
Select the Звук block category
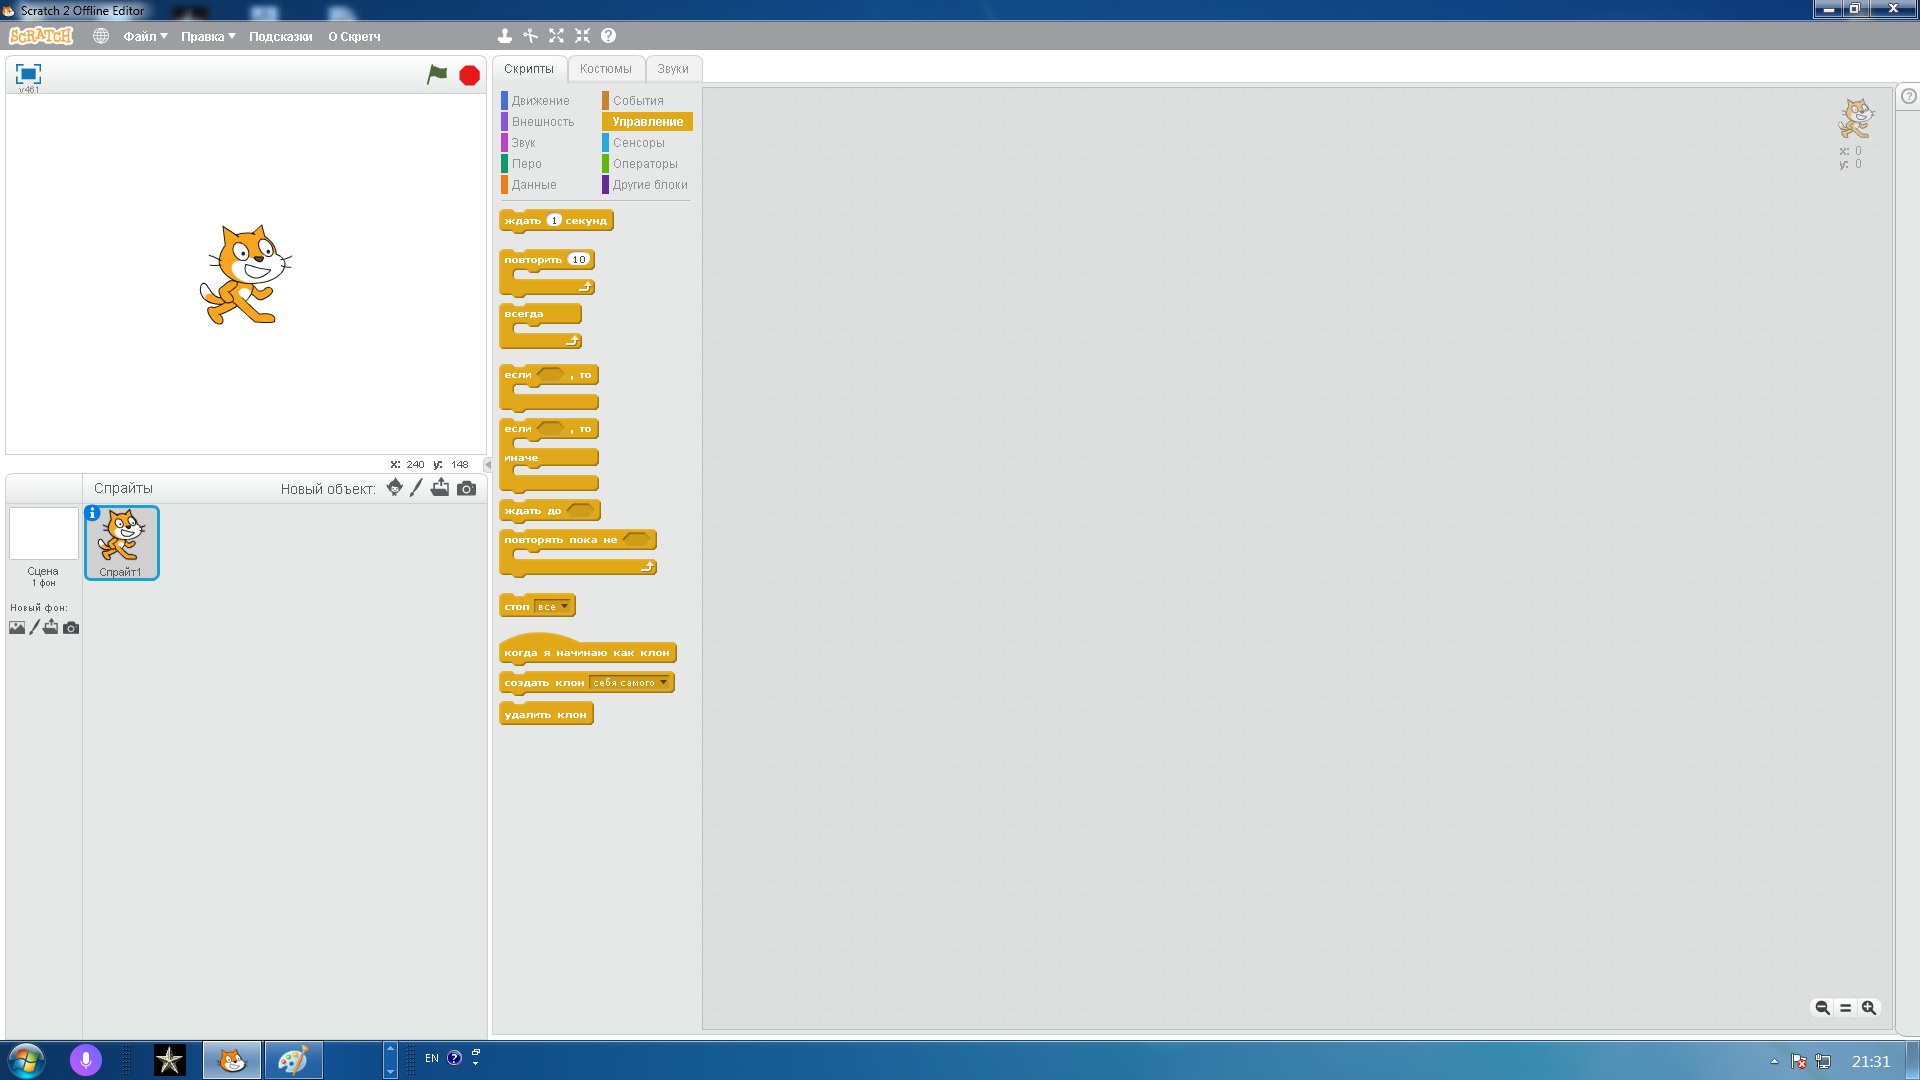(x=523, y=143)
